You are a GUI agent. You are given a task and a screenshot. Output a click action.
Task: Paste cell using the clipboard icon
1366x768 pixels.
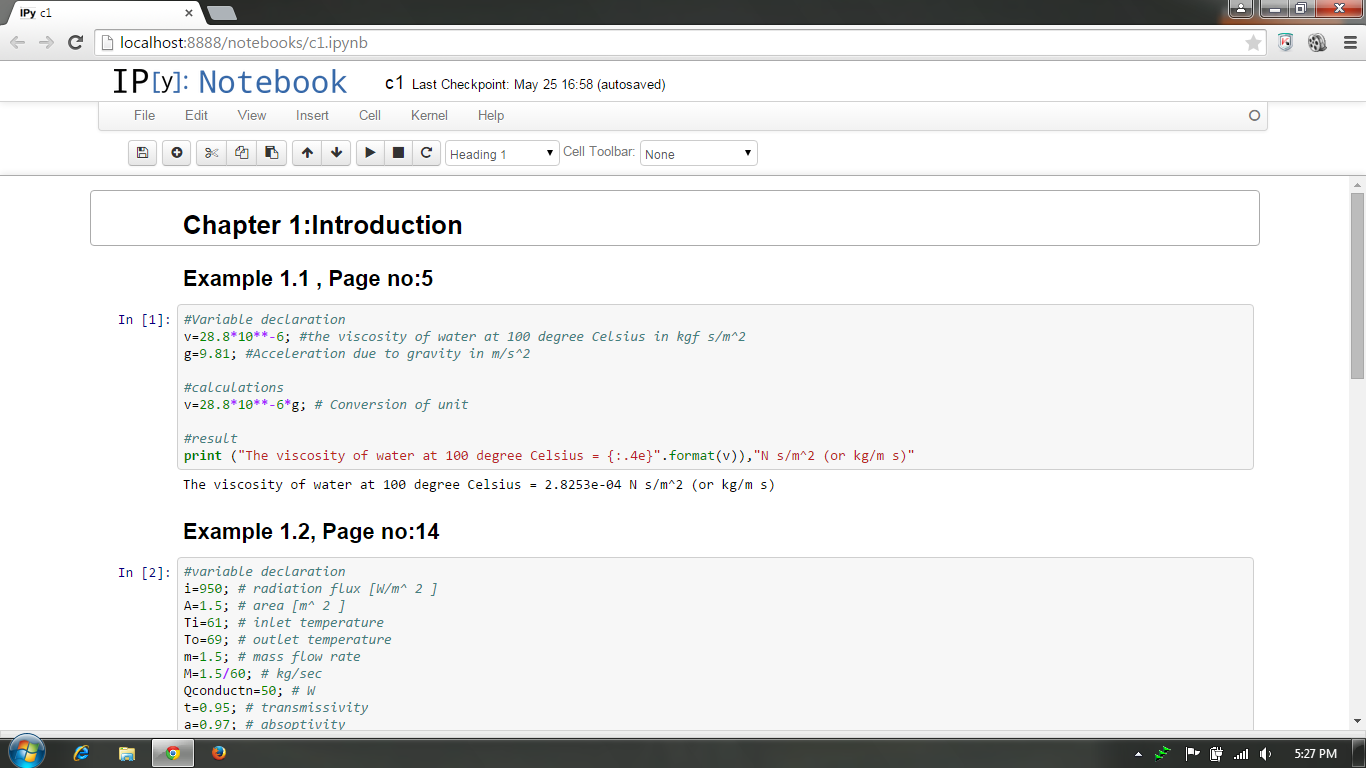(271, 153)
